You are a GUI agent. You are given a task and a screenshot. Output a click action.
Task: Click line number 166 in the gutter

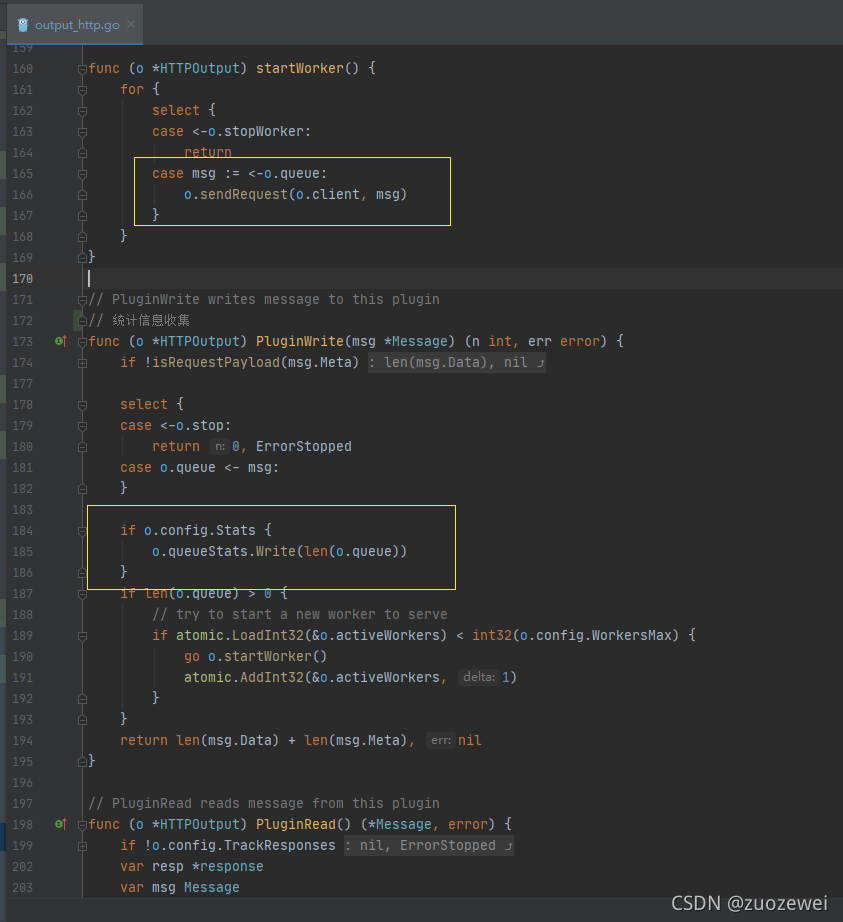click(x=22, y=195)
